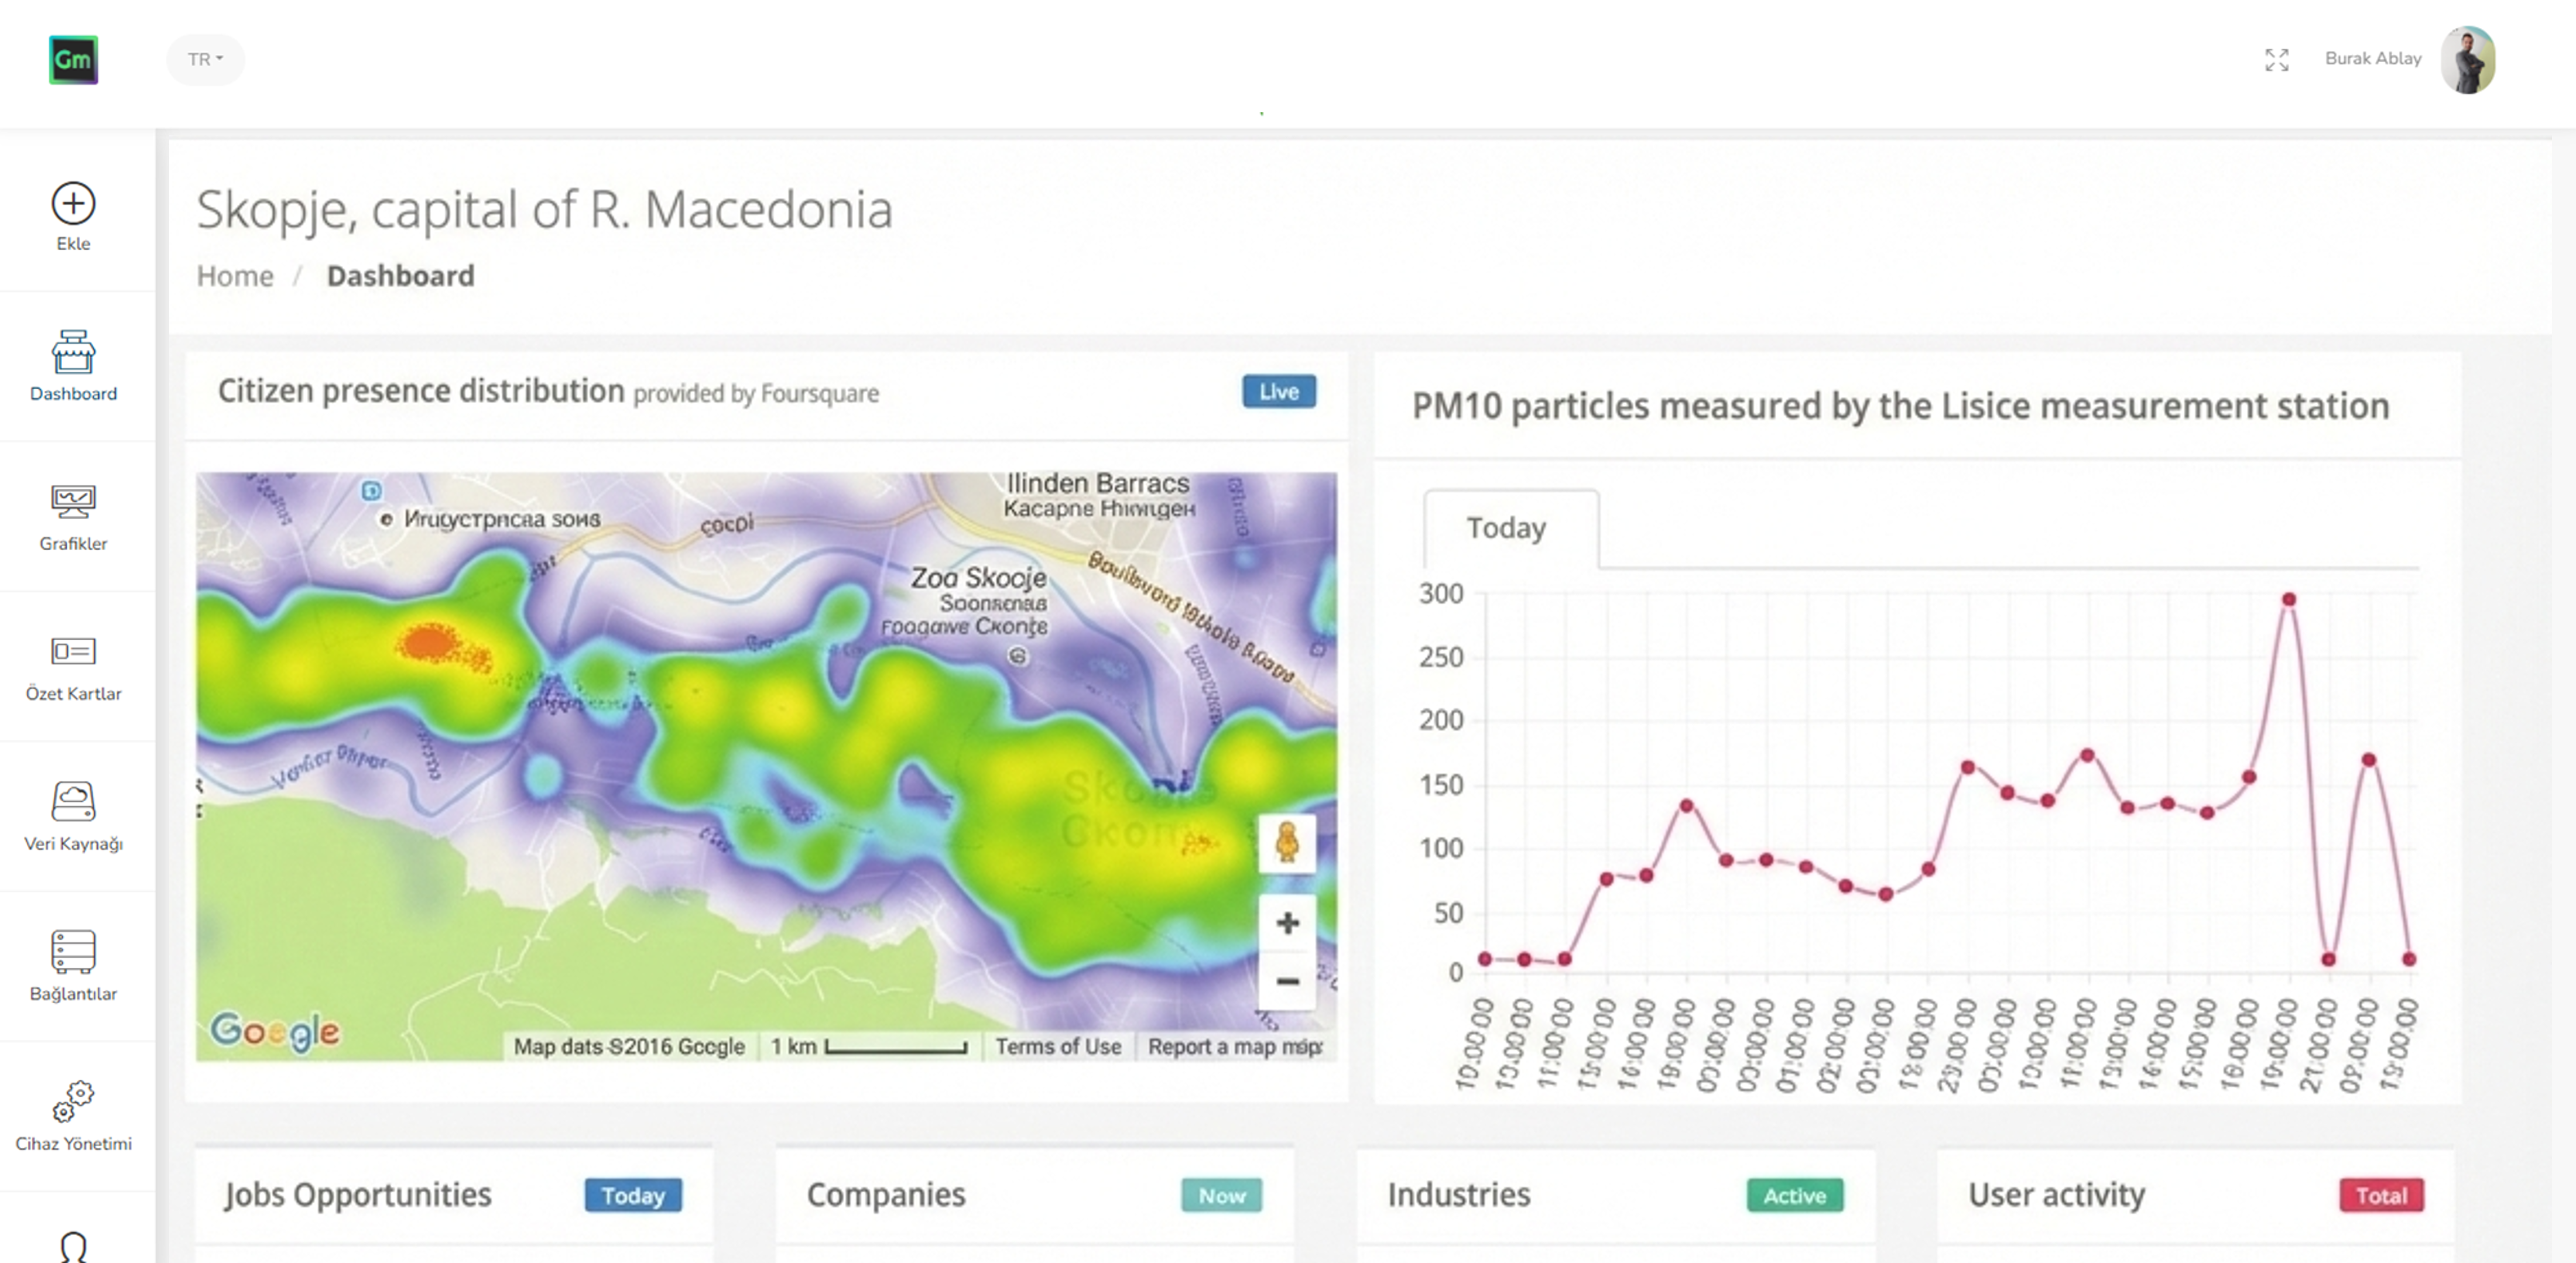Open Google Maps Terms of Use
Viewport: 2576px width, 1263px height.
pyautogui.click(x=1058, y=1046)
